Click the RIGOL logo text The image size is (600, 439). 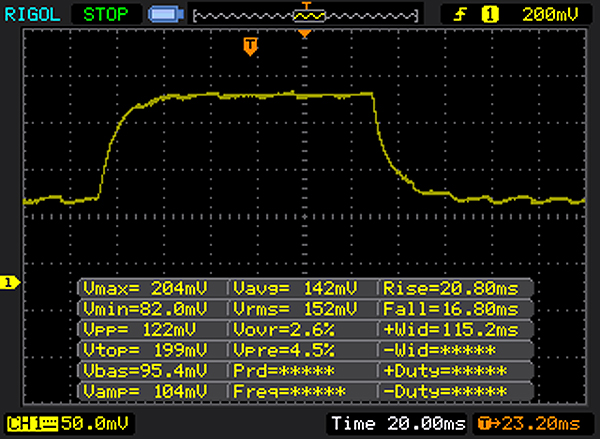pyautogui.click(x=32, y=15)
